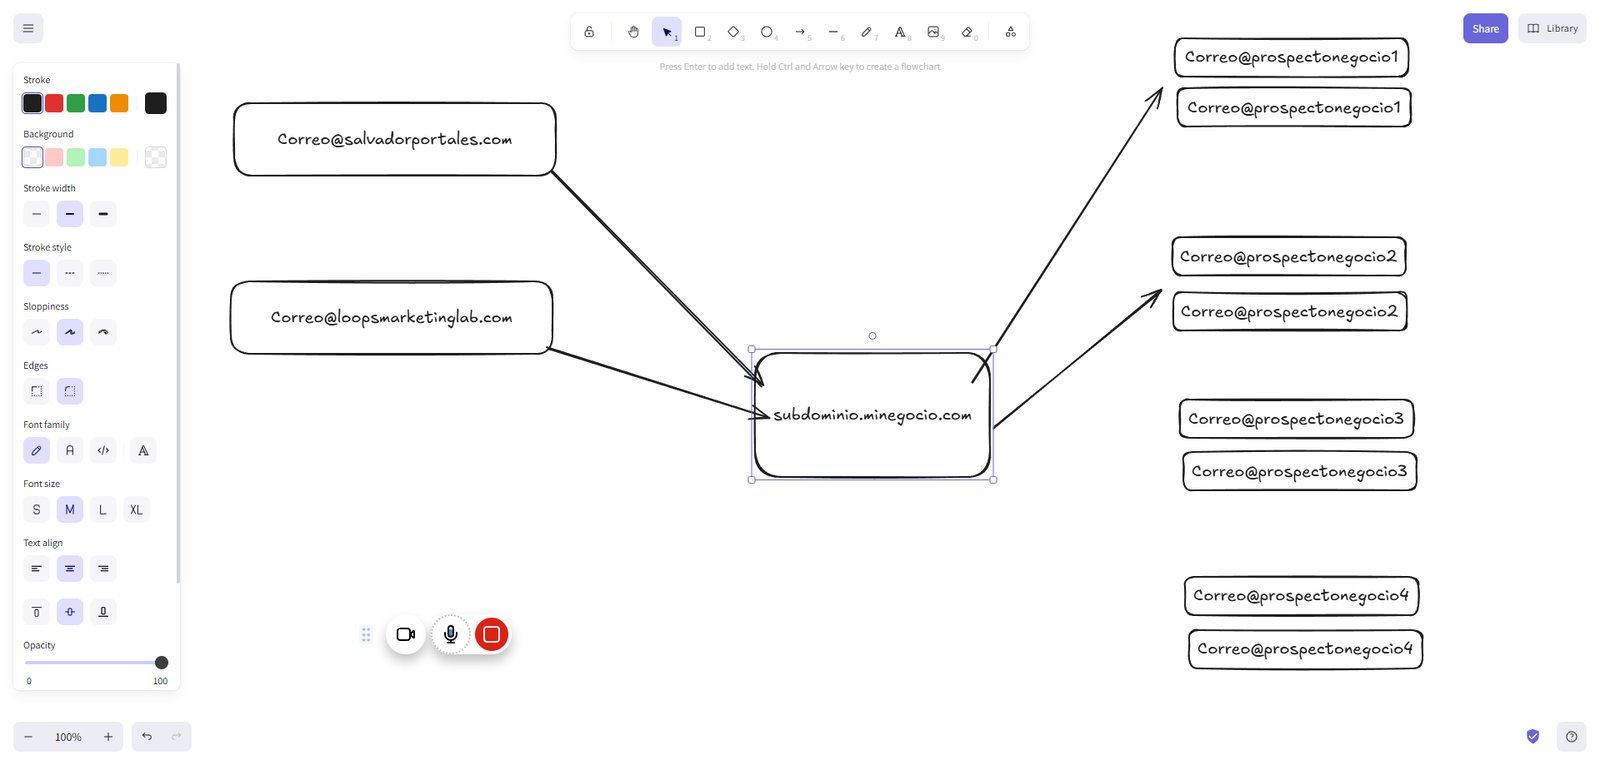Select the Line tool
Screen dimensions: 1600x765
coord(833,32)
